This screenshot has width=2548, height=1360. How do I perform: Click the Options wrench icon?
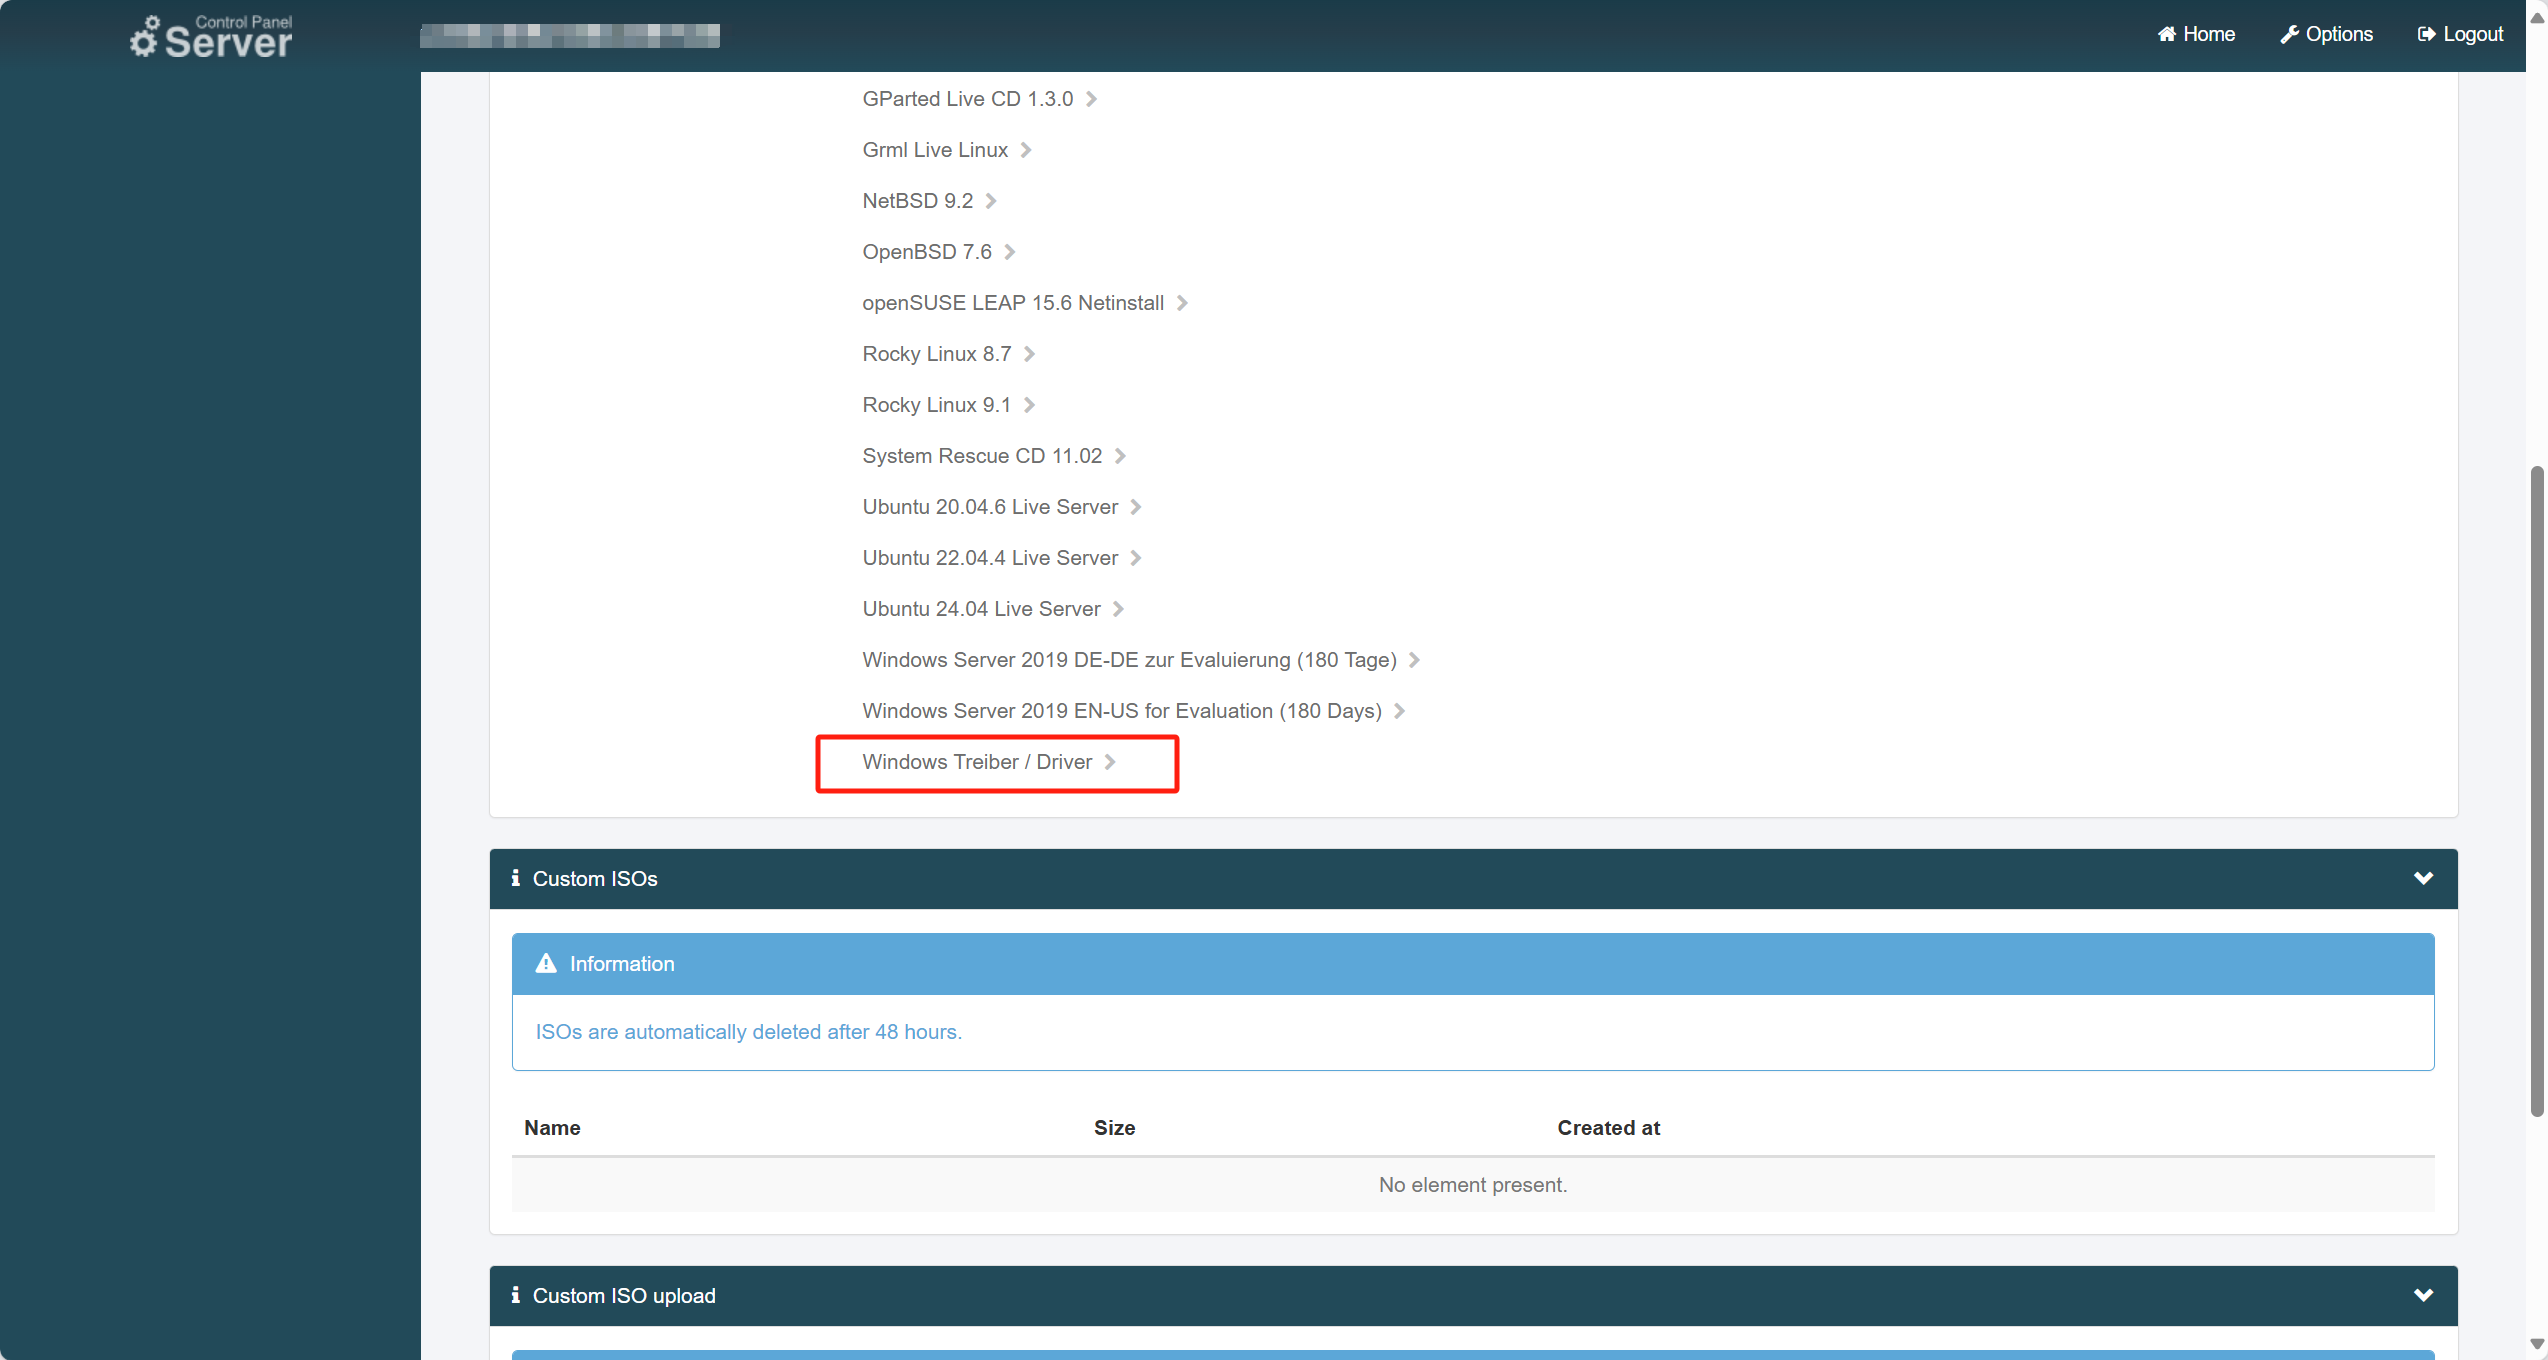tap(2289, 34)
